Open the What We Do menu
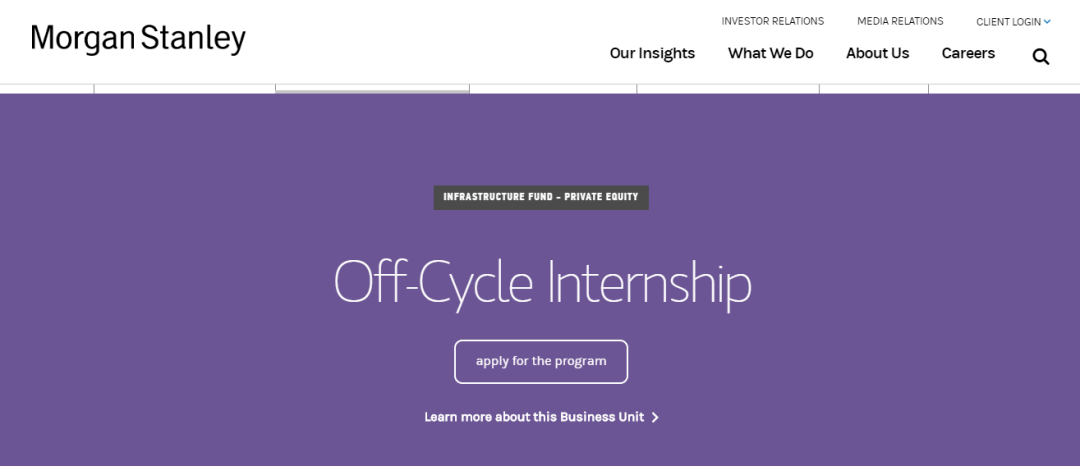Screen dimensions: 1080x466 coord(771,53)
